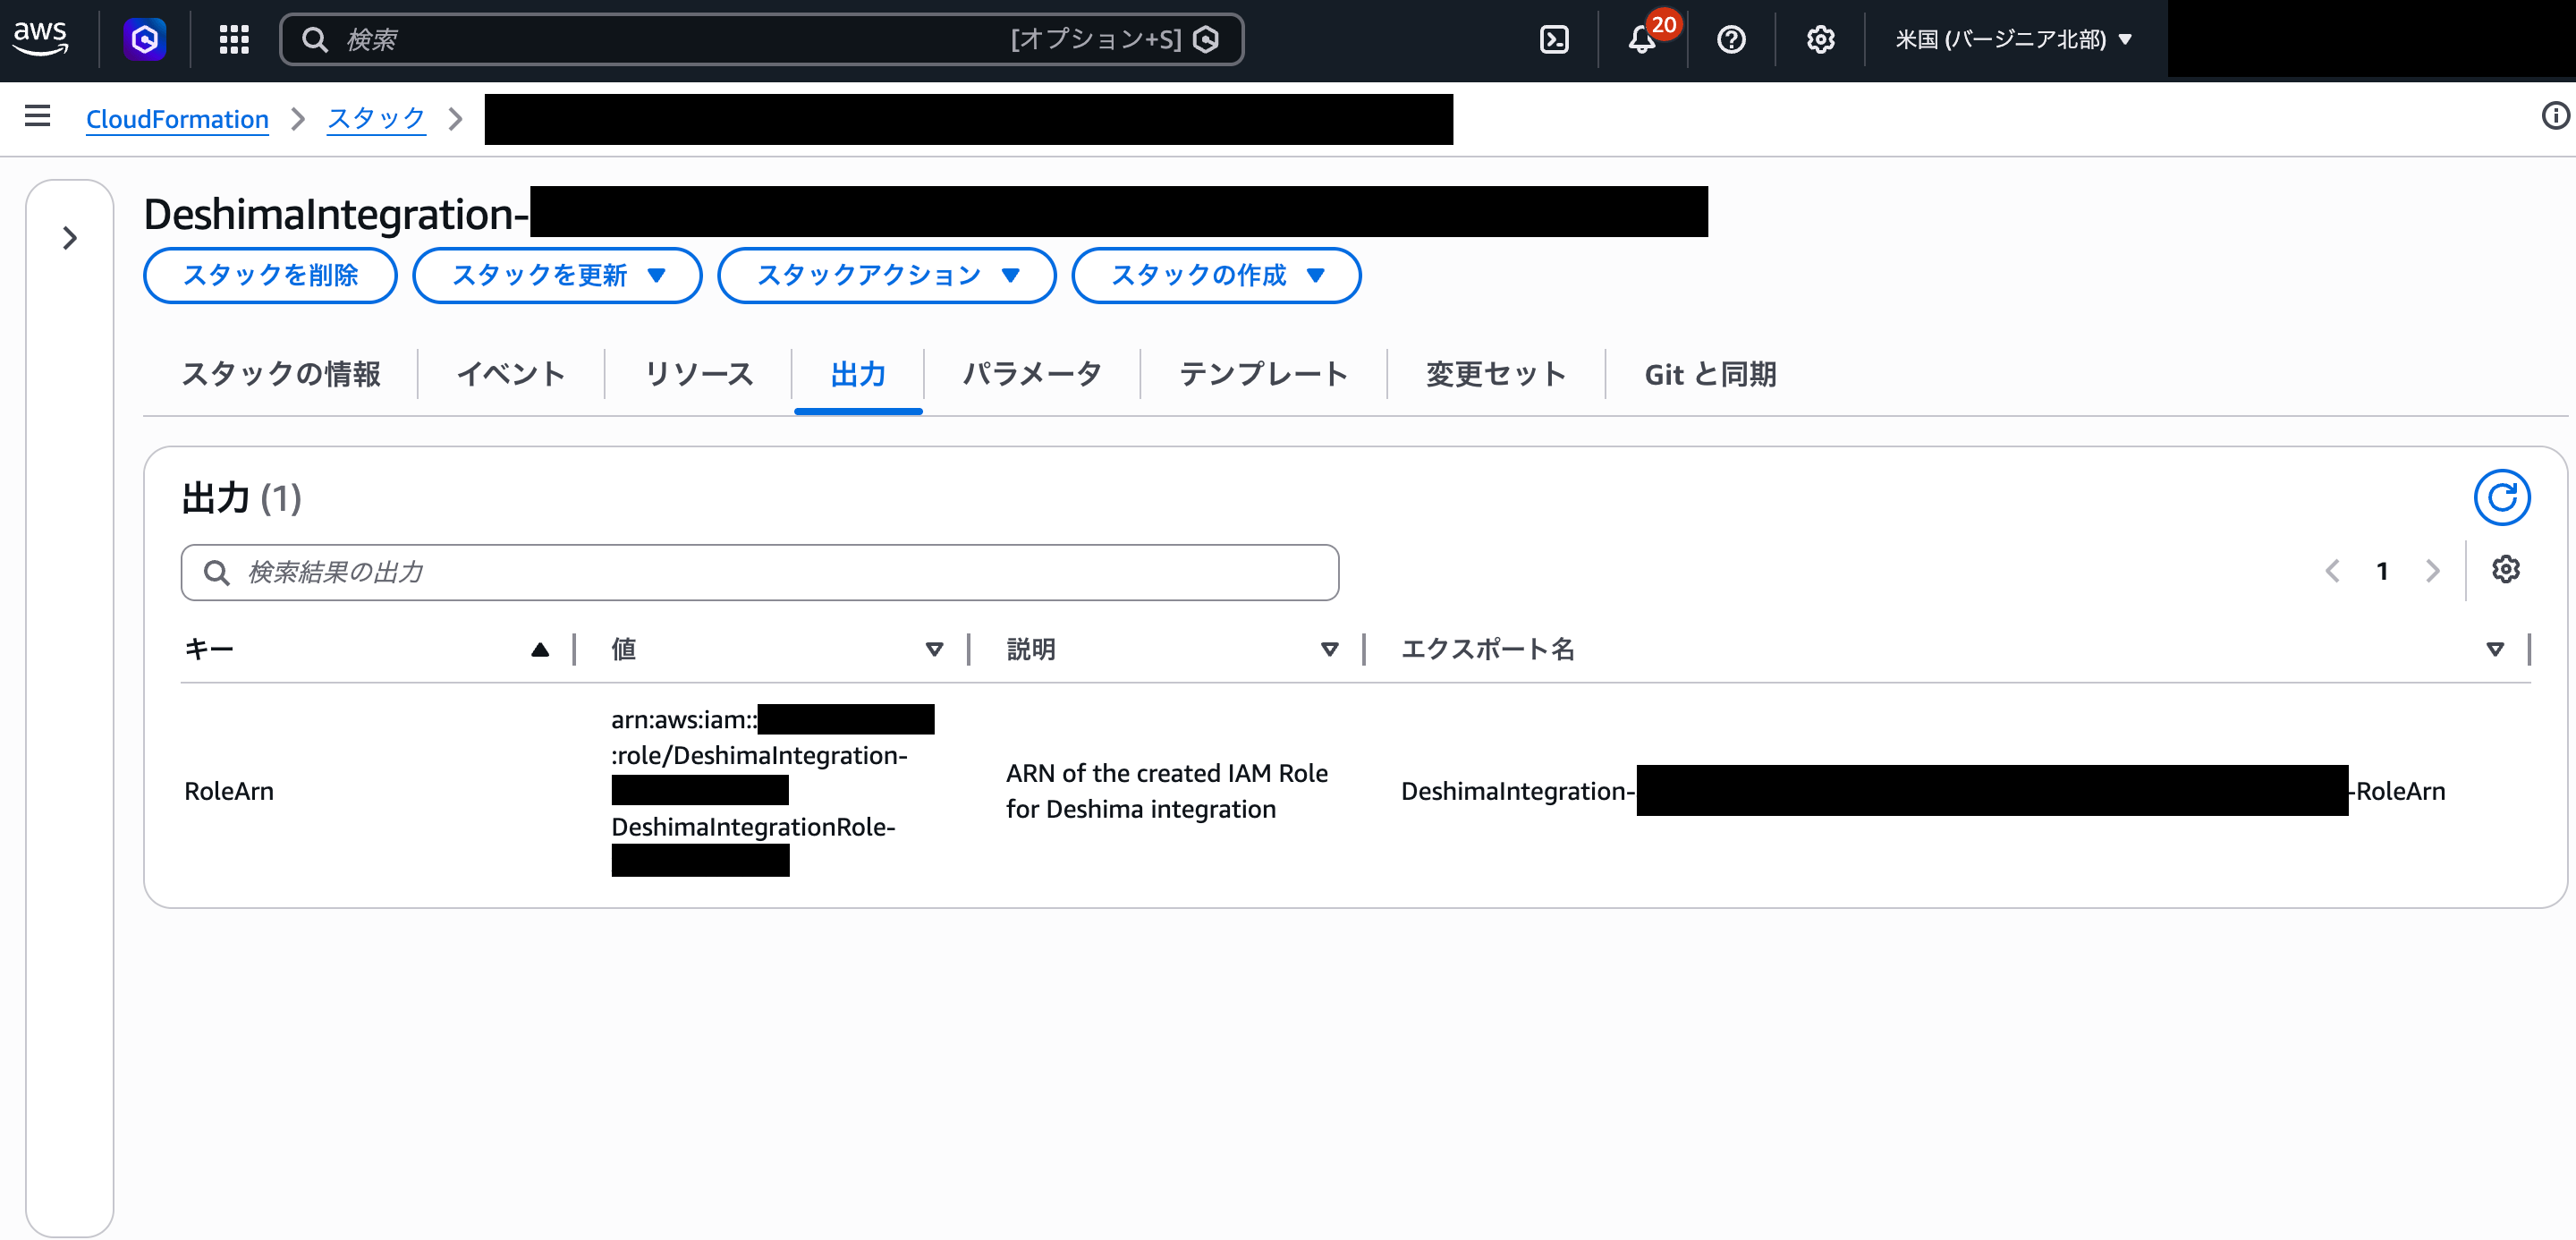
Task: Launch CloudShell terminal icon
Action: (x=1554, y=39)
